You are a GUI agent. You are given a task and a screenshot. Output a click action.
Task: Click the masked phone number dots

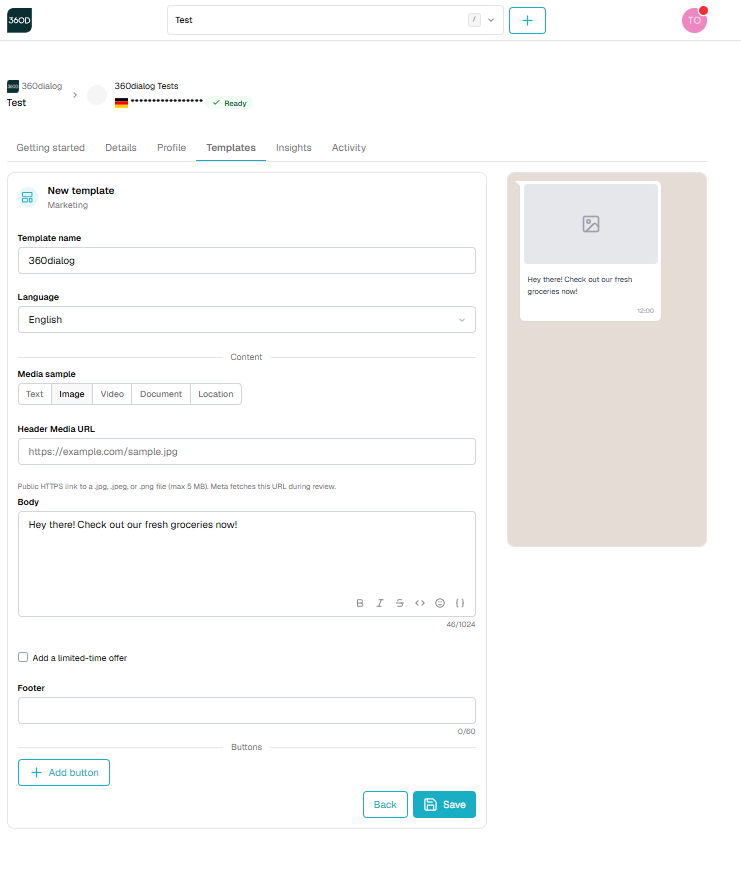167,101
